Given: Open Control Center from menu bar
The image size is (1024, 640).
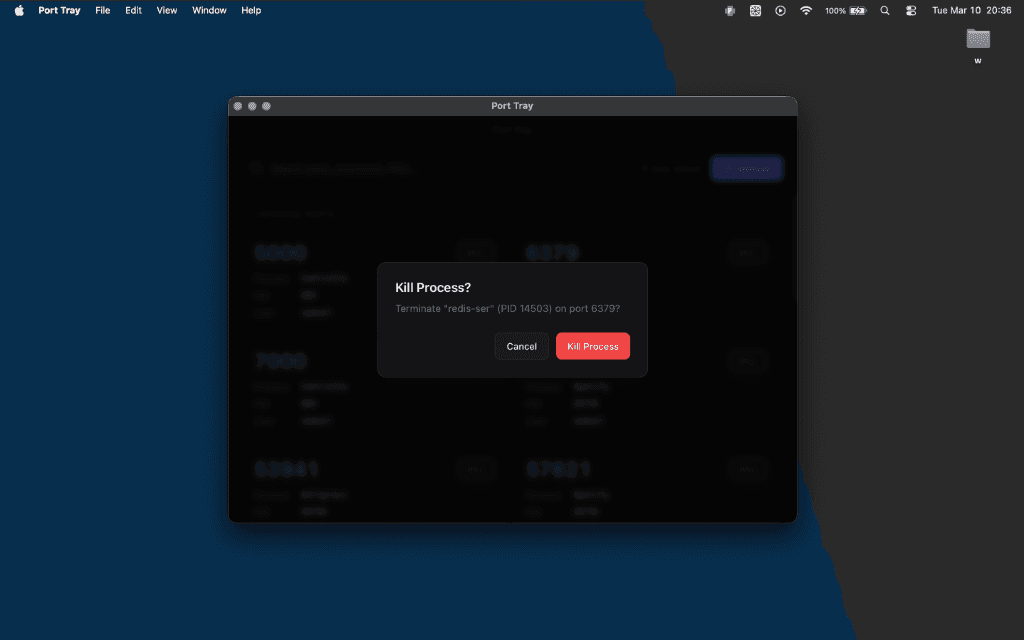Looking at the screenshot, I should pyautogui.click(x=911, y=10).
